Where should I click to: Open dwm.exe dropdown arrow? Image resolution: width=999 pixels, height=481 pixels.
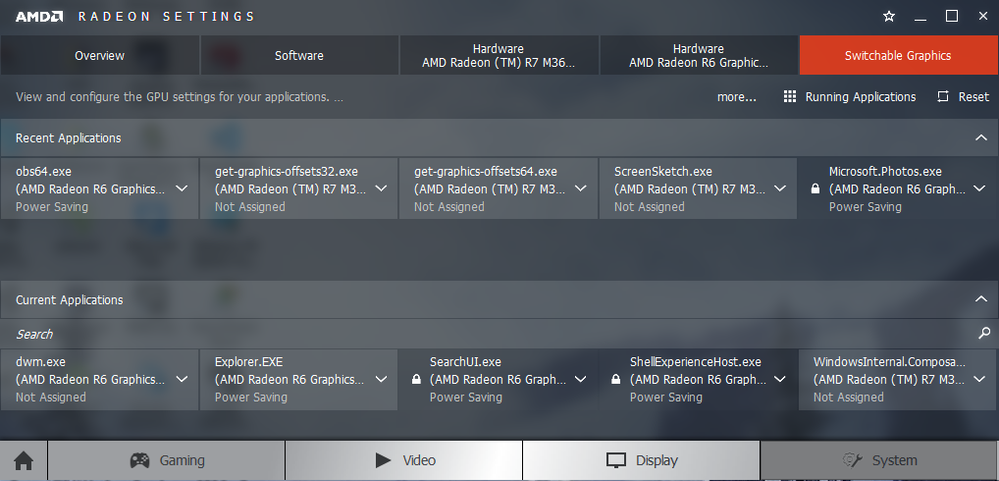point(182,379)
